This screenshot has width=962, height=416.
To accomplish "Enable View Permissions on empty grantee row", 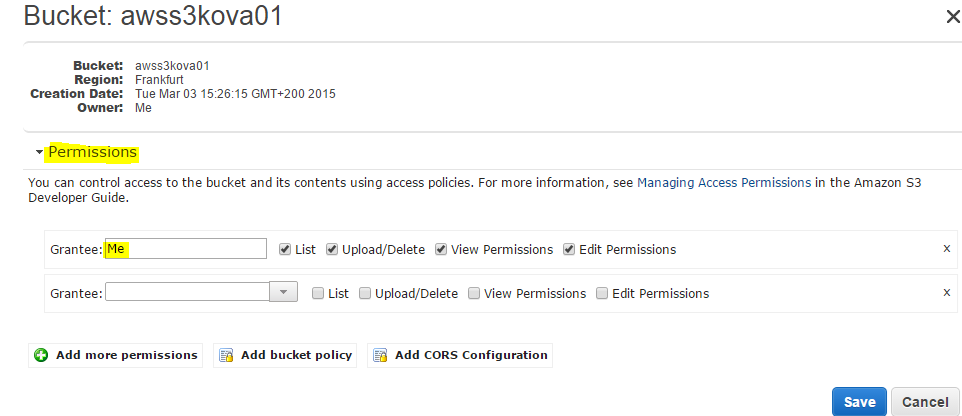I will coord(474,293).
